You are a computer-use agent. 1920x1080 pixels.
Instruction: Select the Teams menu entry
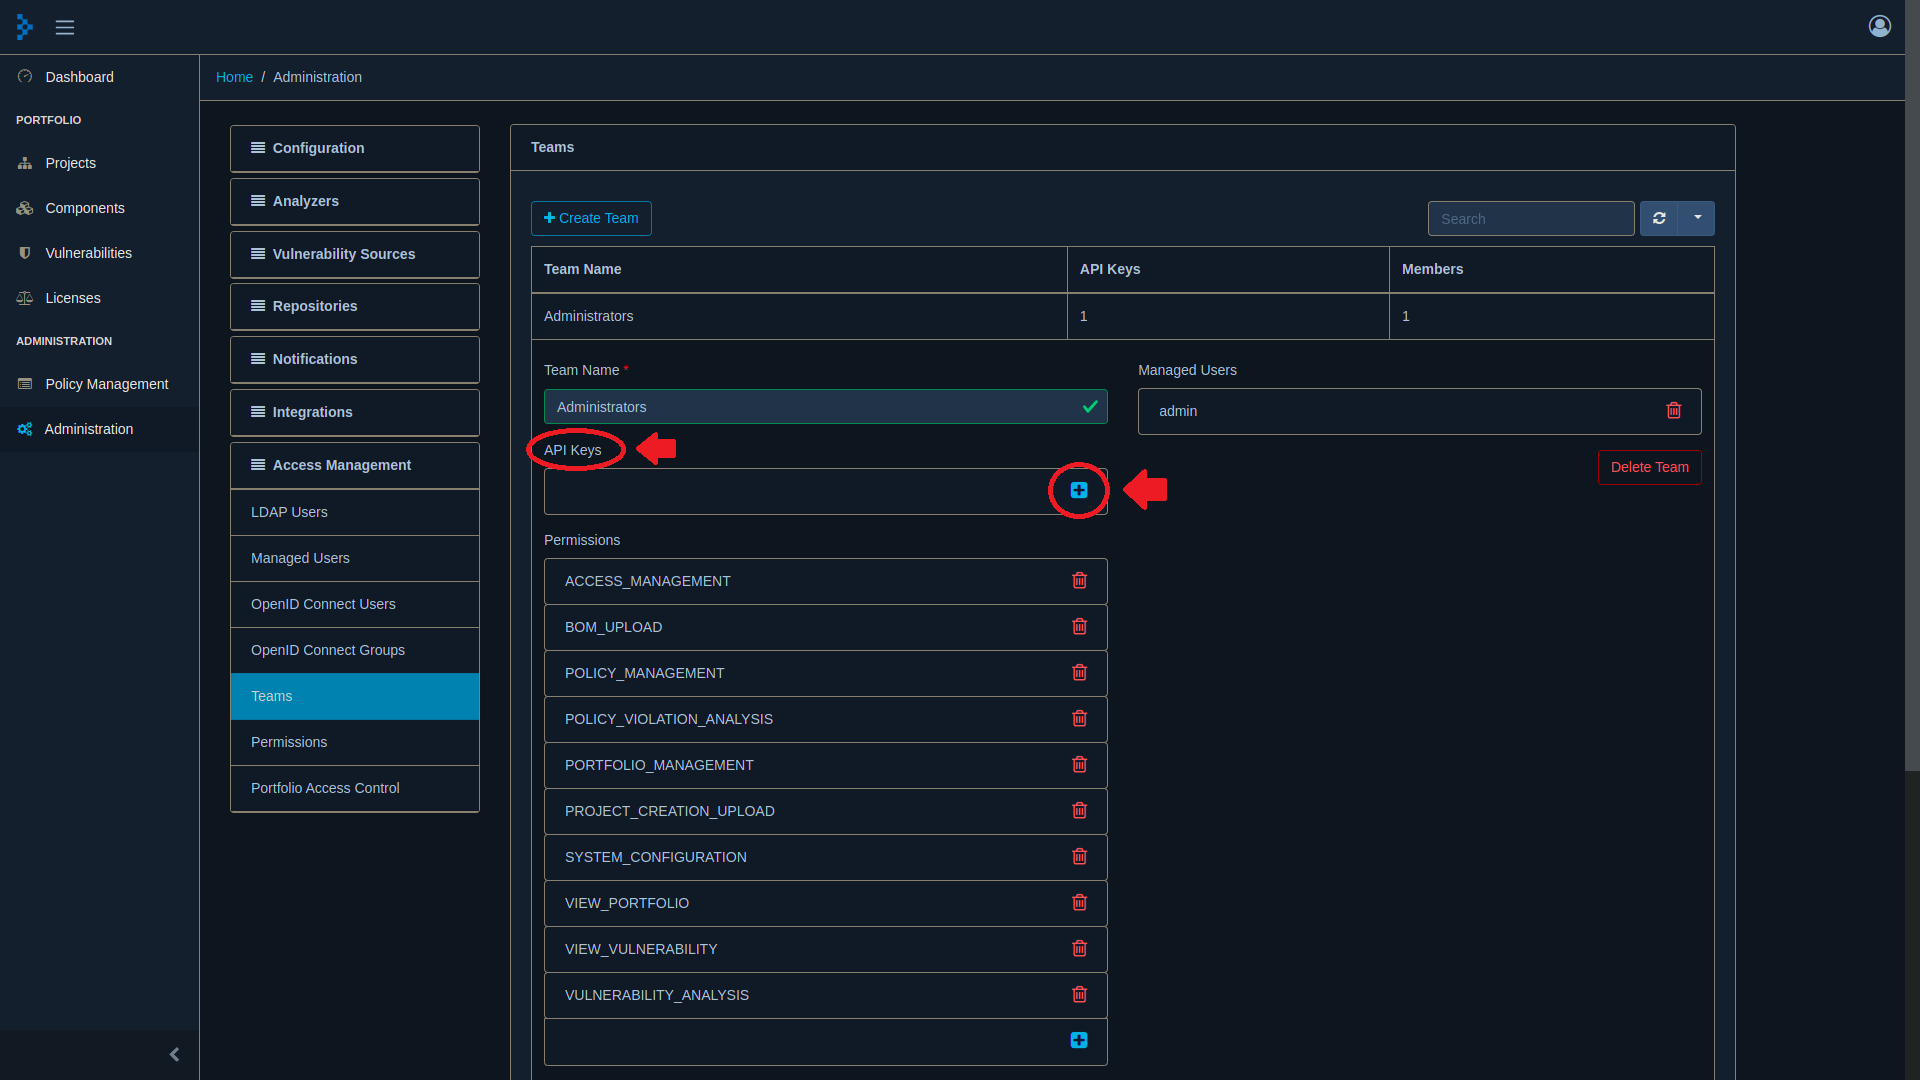tap(355, 696)
